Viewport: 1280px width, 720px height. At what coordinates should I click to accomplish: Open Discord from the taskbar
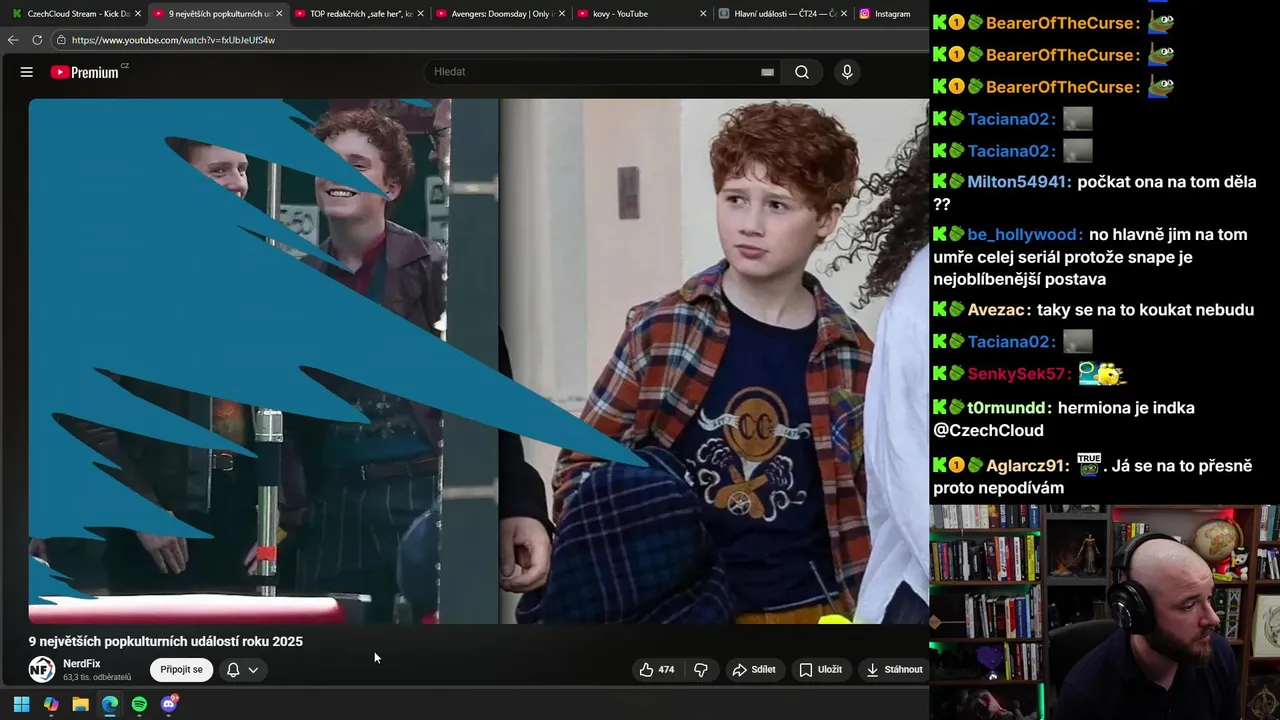click(x=169, y=704)
